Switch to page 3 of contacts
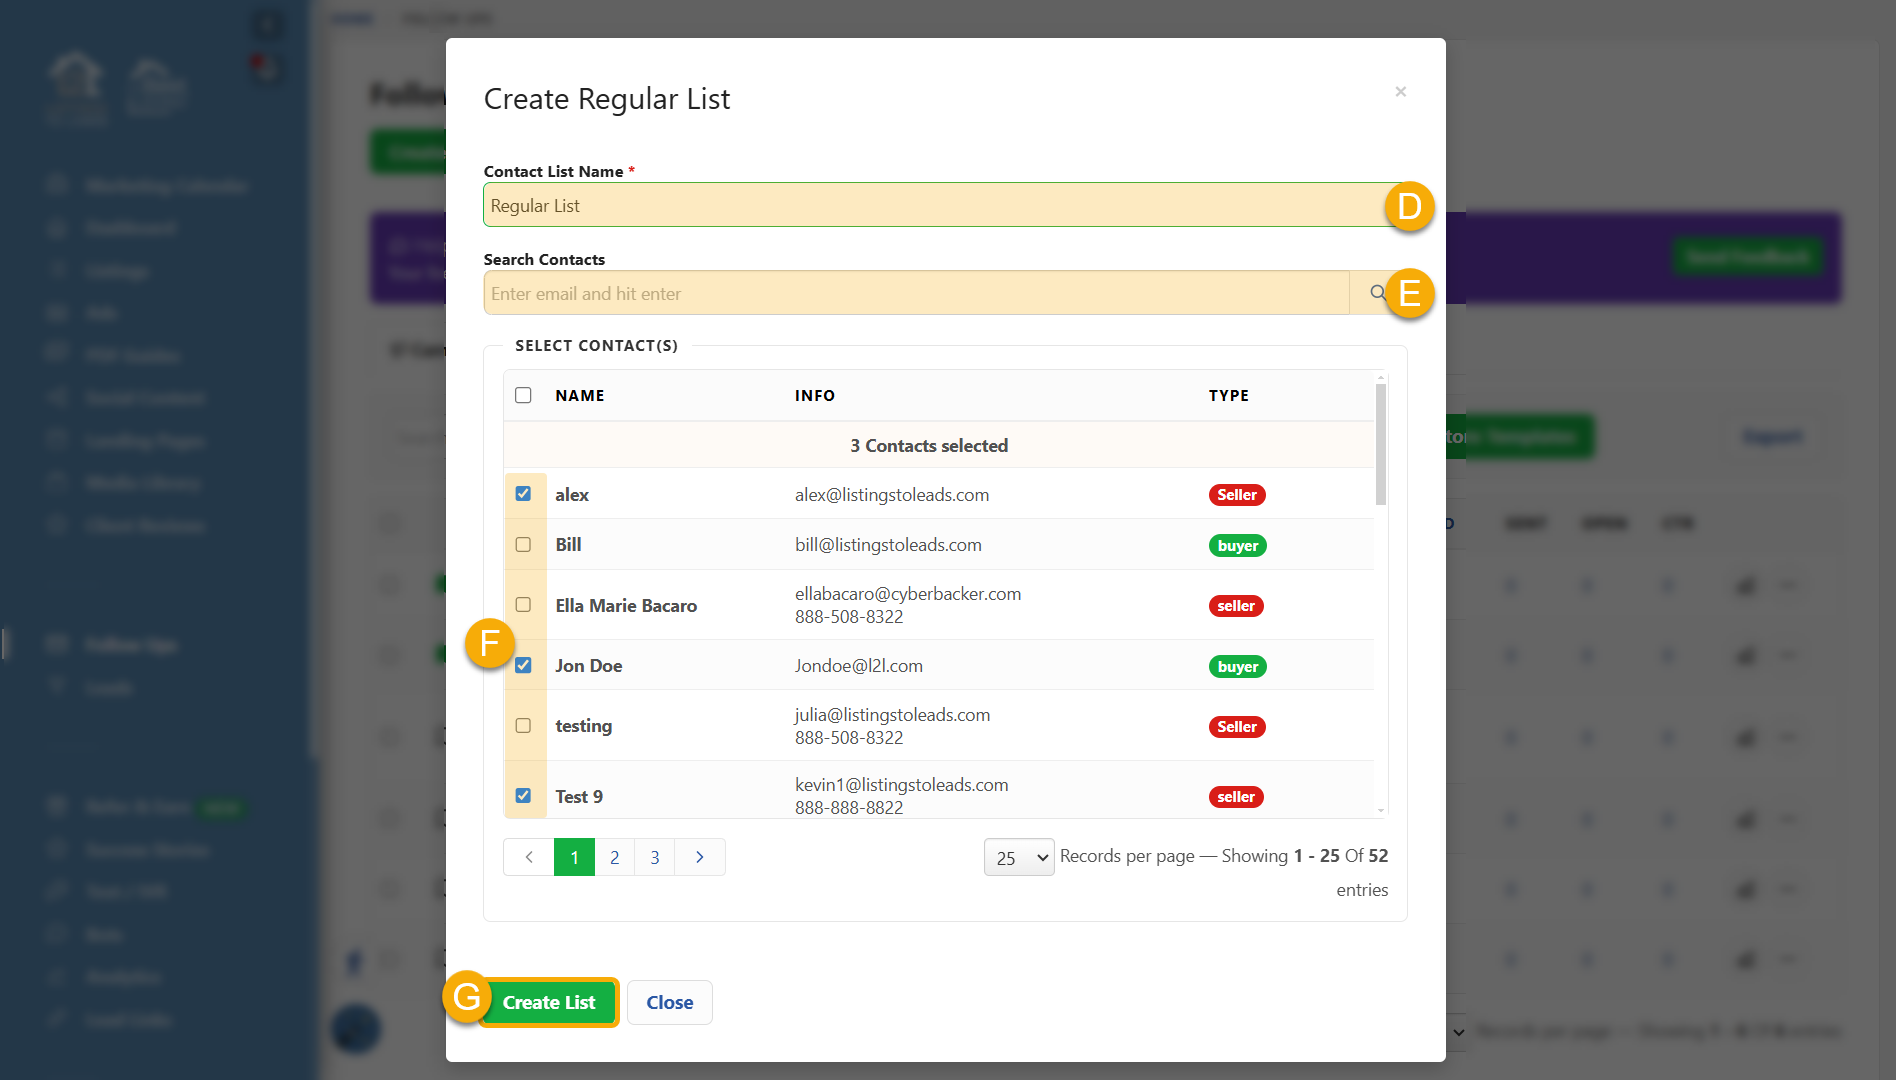The height and width of the screenshot is (1080, 1896). click(x=655, y=857)
